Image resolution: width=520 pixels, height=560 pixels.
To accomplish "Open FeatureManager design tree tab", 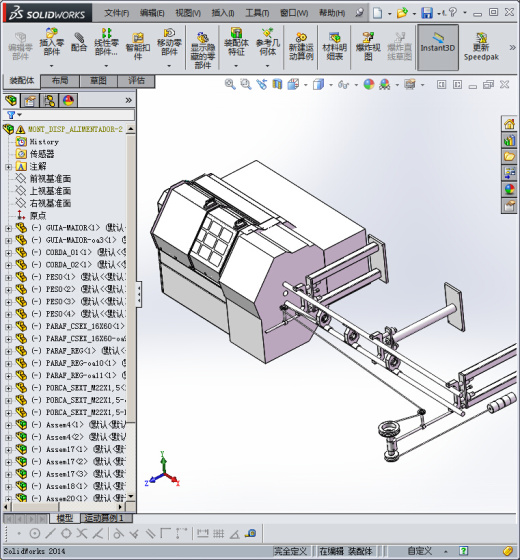I will pyautogui.click(x=11, y=101).
